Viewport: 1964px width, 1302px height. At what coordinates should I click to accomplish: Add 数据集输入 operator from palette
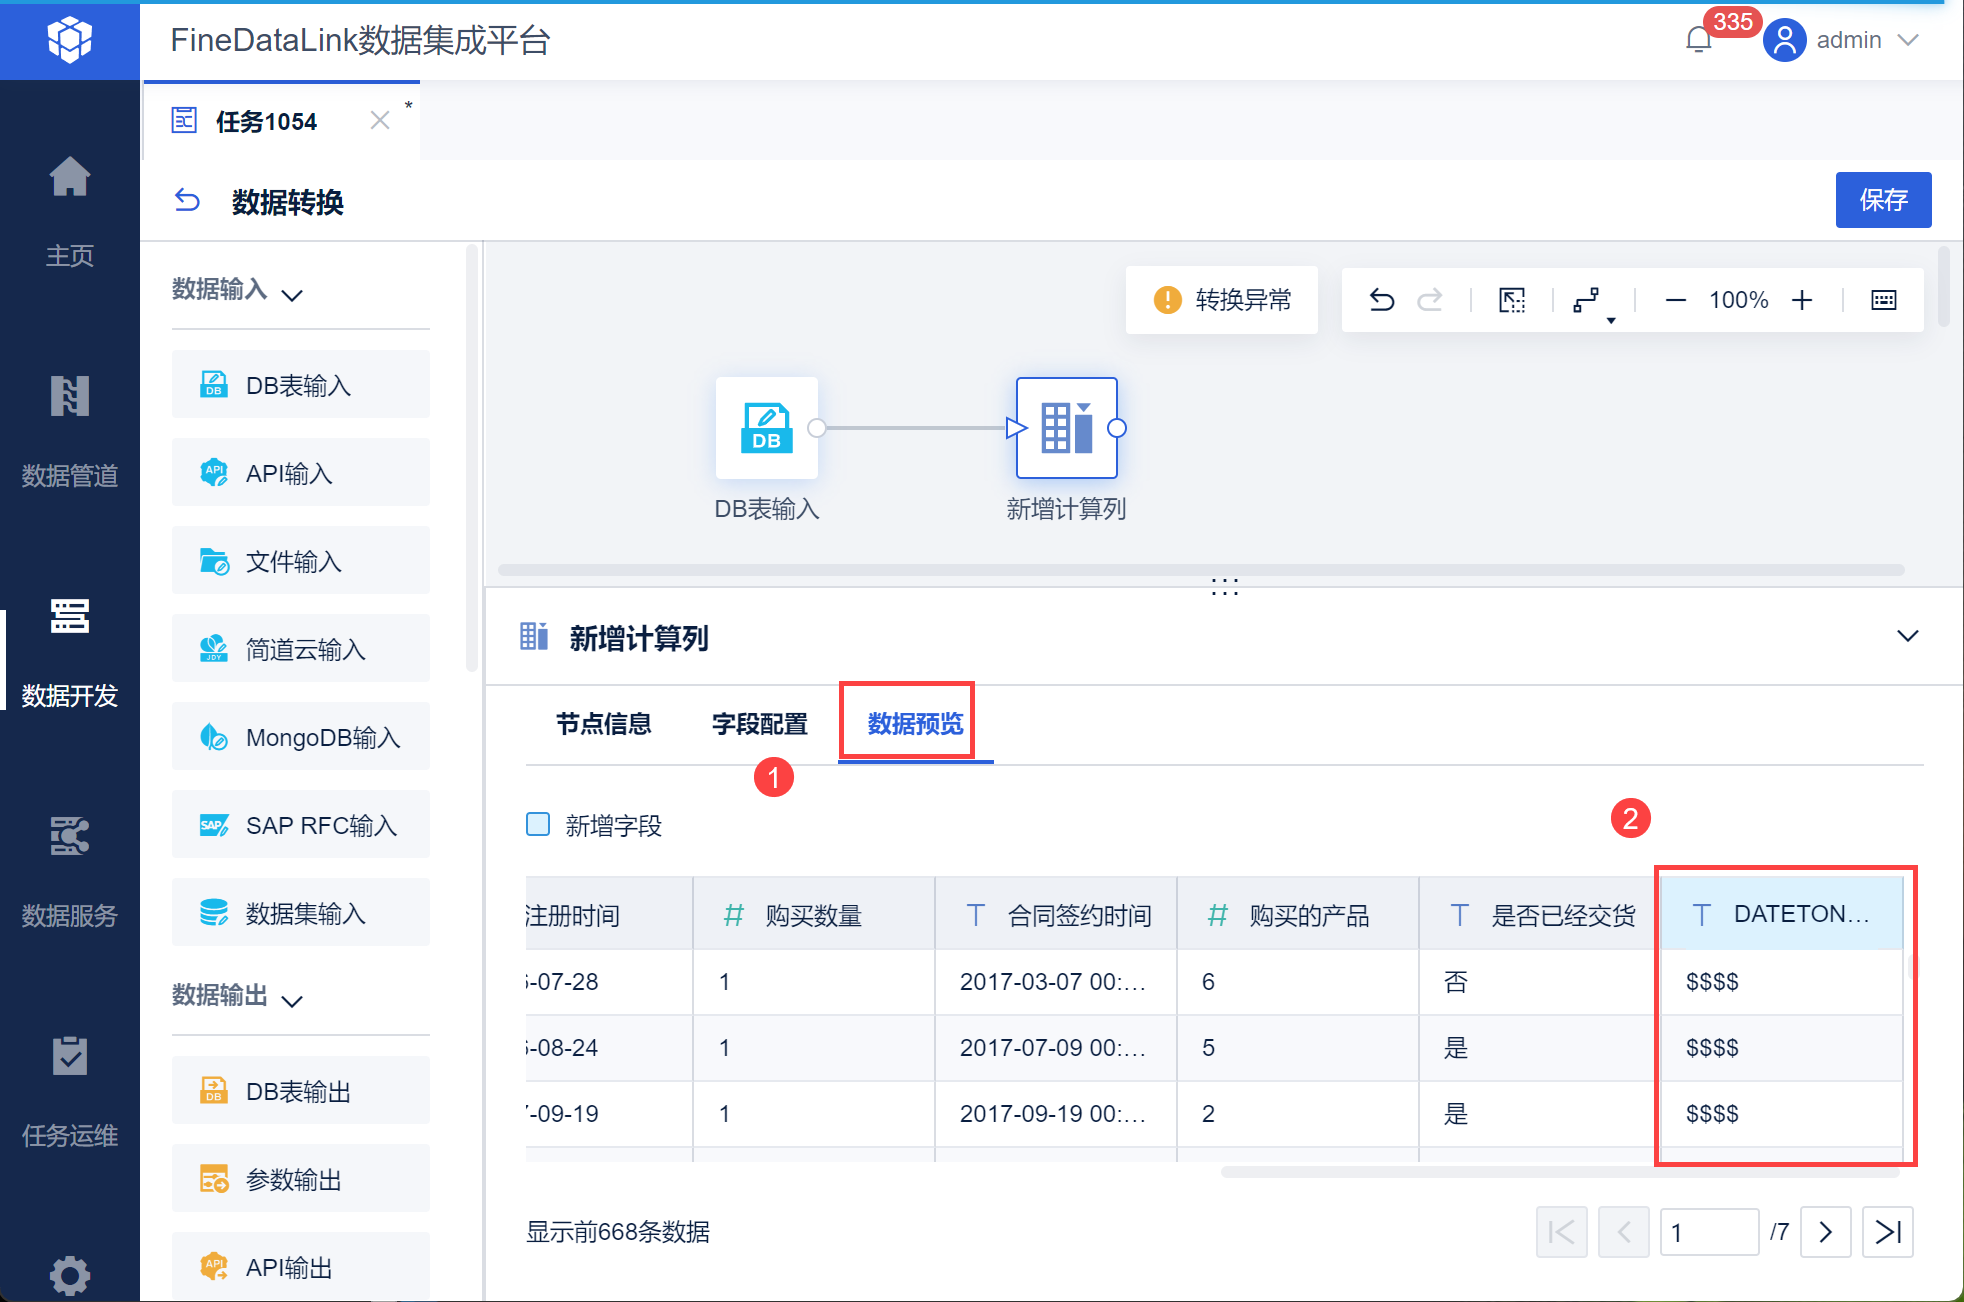click(x=301, y=913)
